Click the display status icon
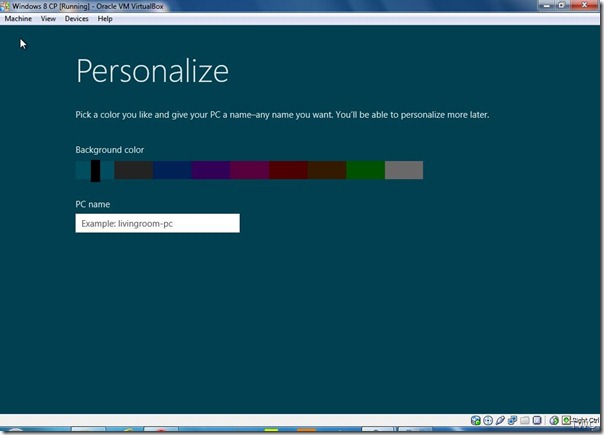The width and height of the screenshot is (604, 435). pyautogui.click(x=537, y=420)
